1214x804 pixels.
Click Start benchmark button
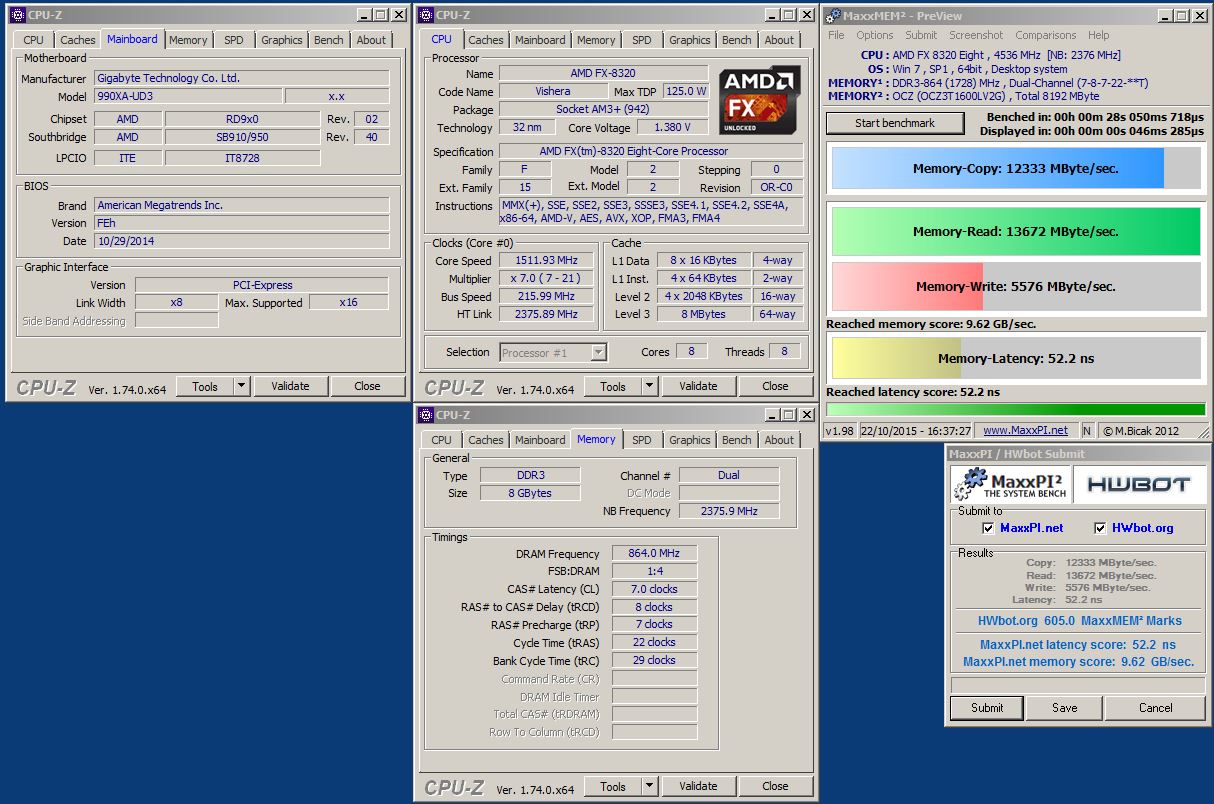[895, 123]
